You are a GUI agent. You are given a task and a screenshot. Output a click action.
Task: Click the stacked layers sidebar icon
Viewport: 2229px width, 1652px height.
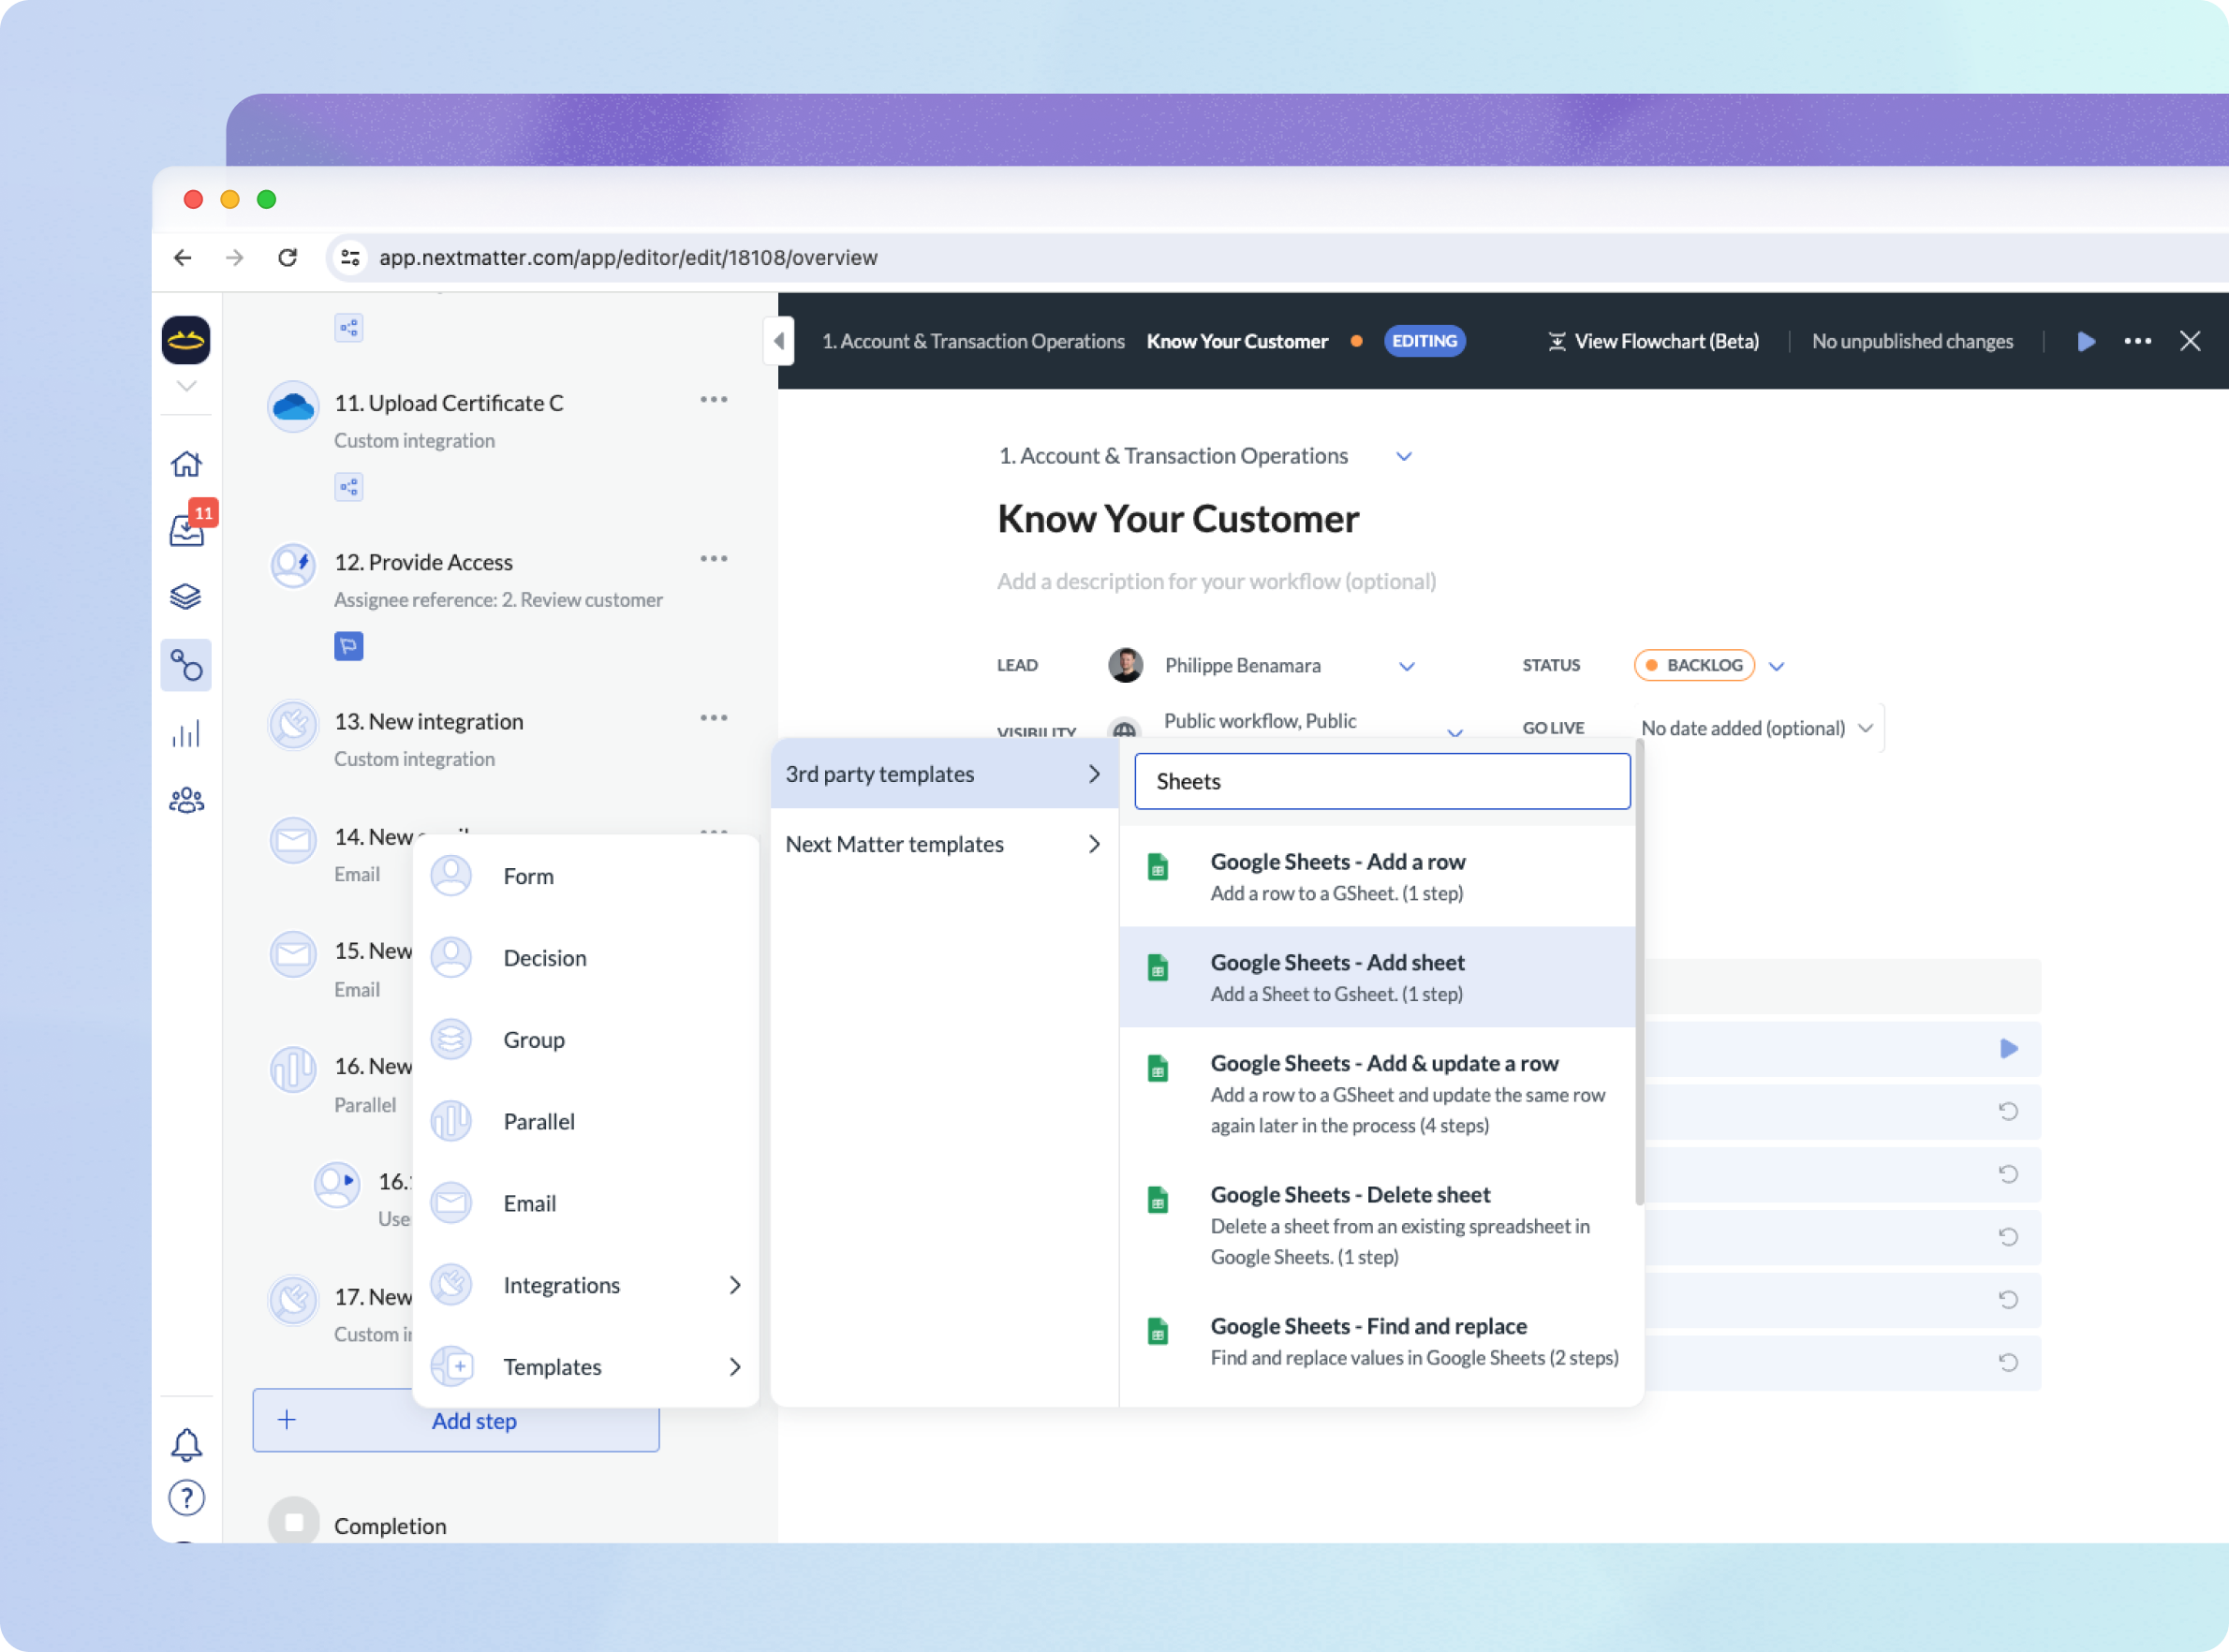coord(186,597)
